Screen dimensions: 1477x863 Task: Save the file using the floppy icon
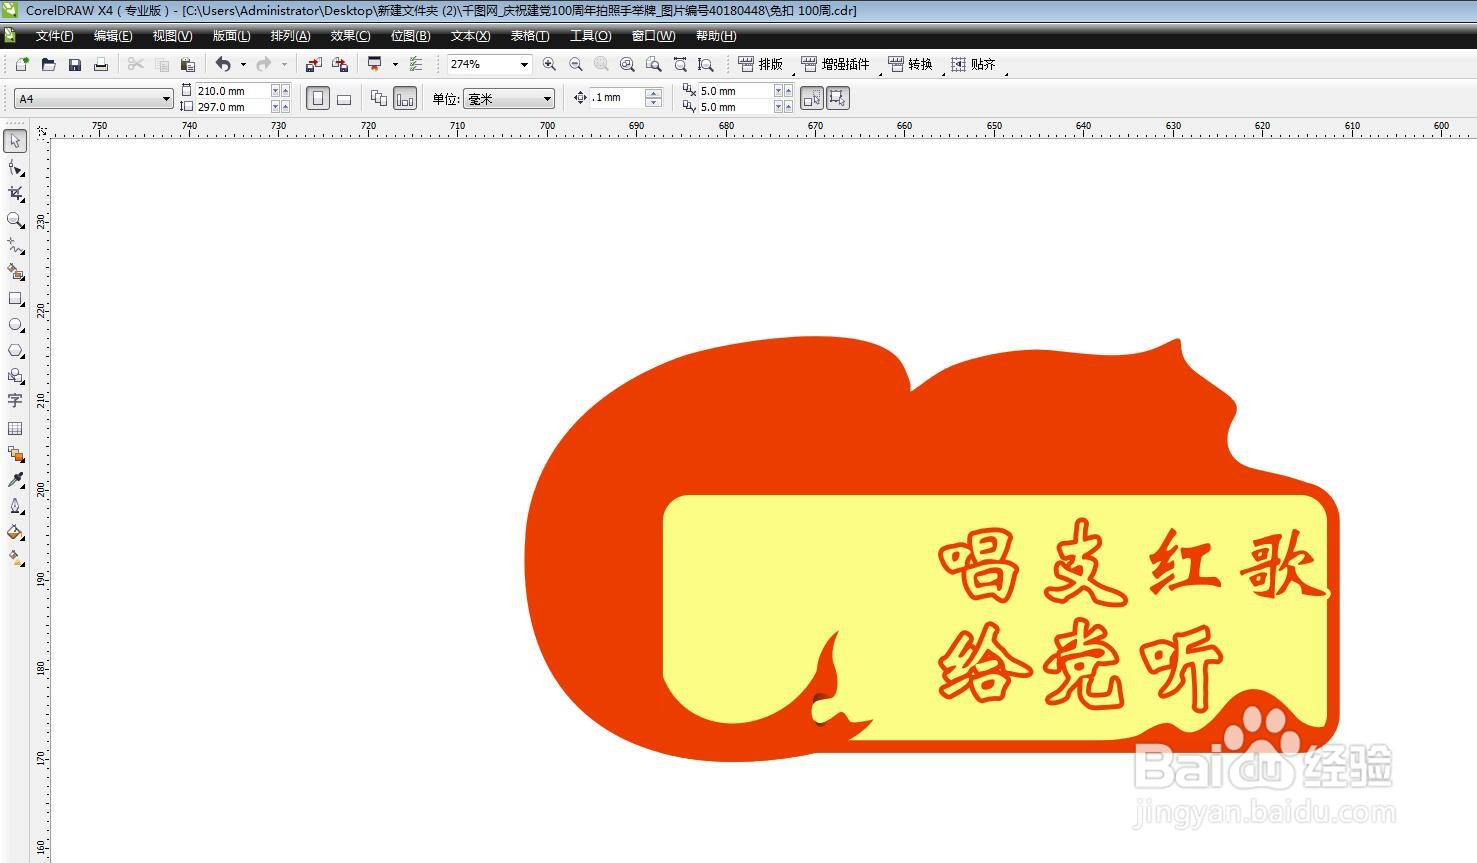74,64
